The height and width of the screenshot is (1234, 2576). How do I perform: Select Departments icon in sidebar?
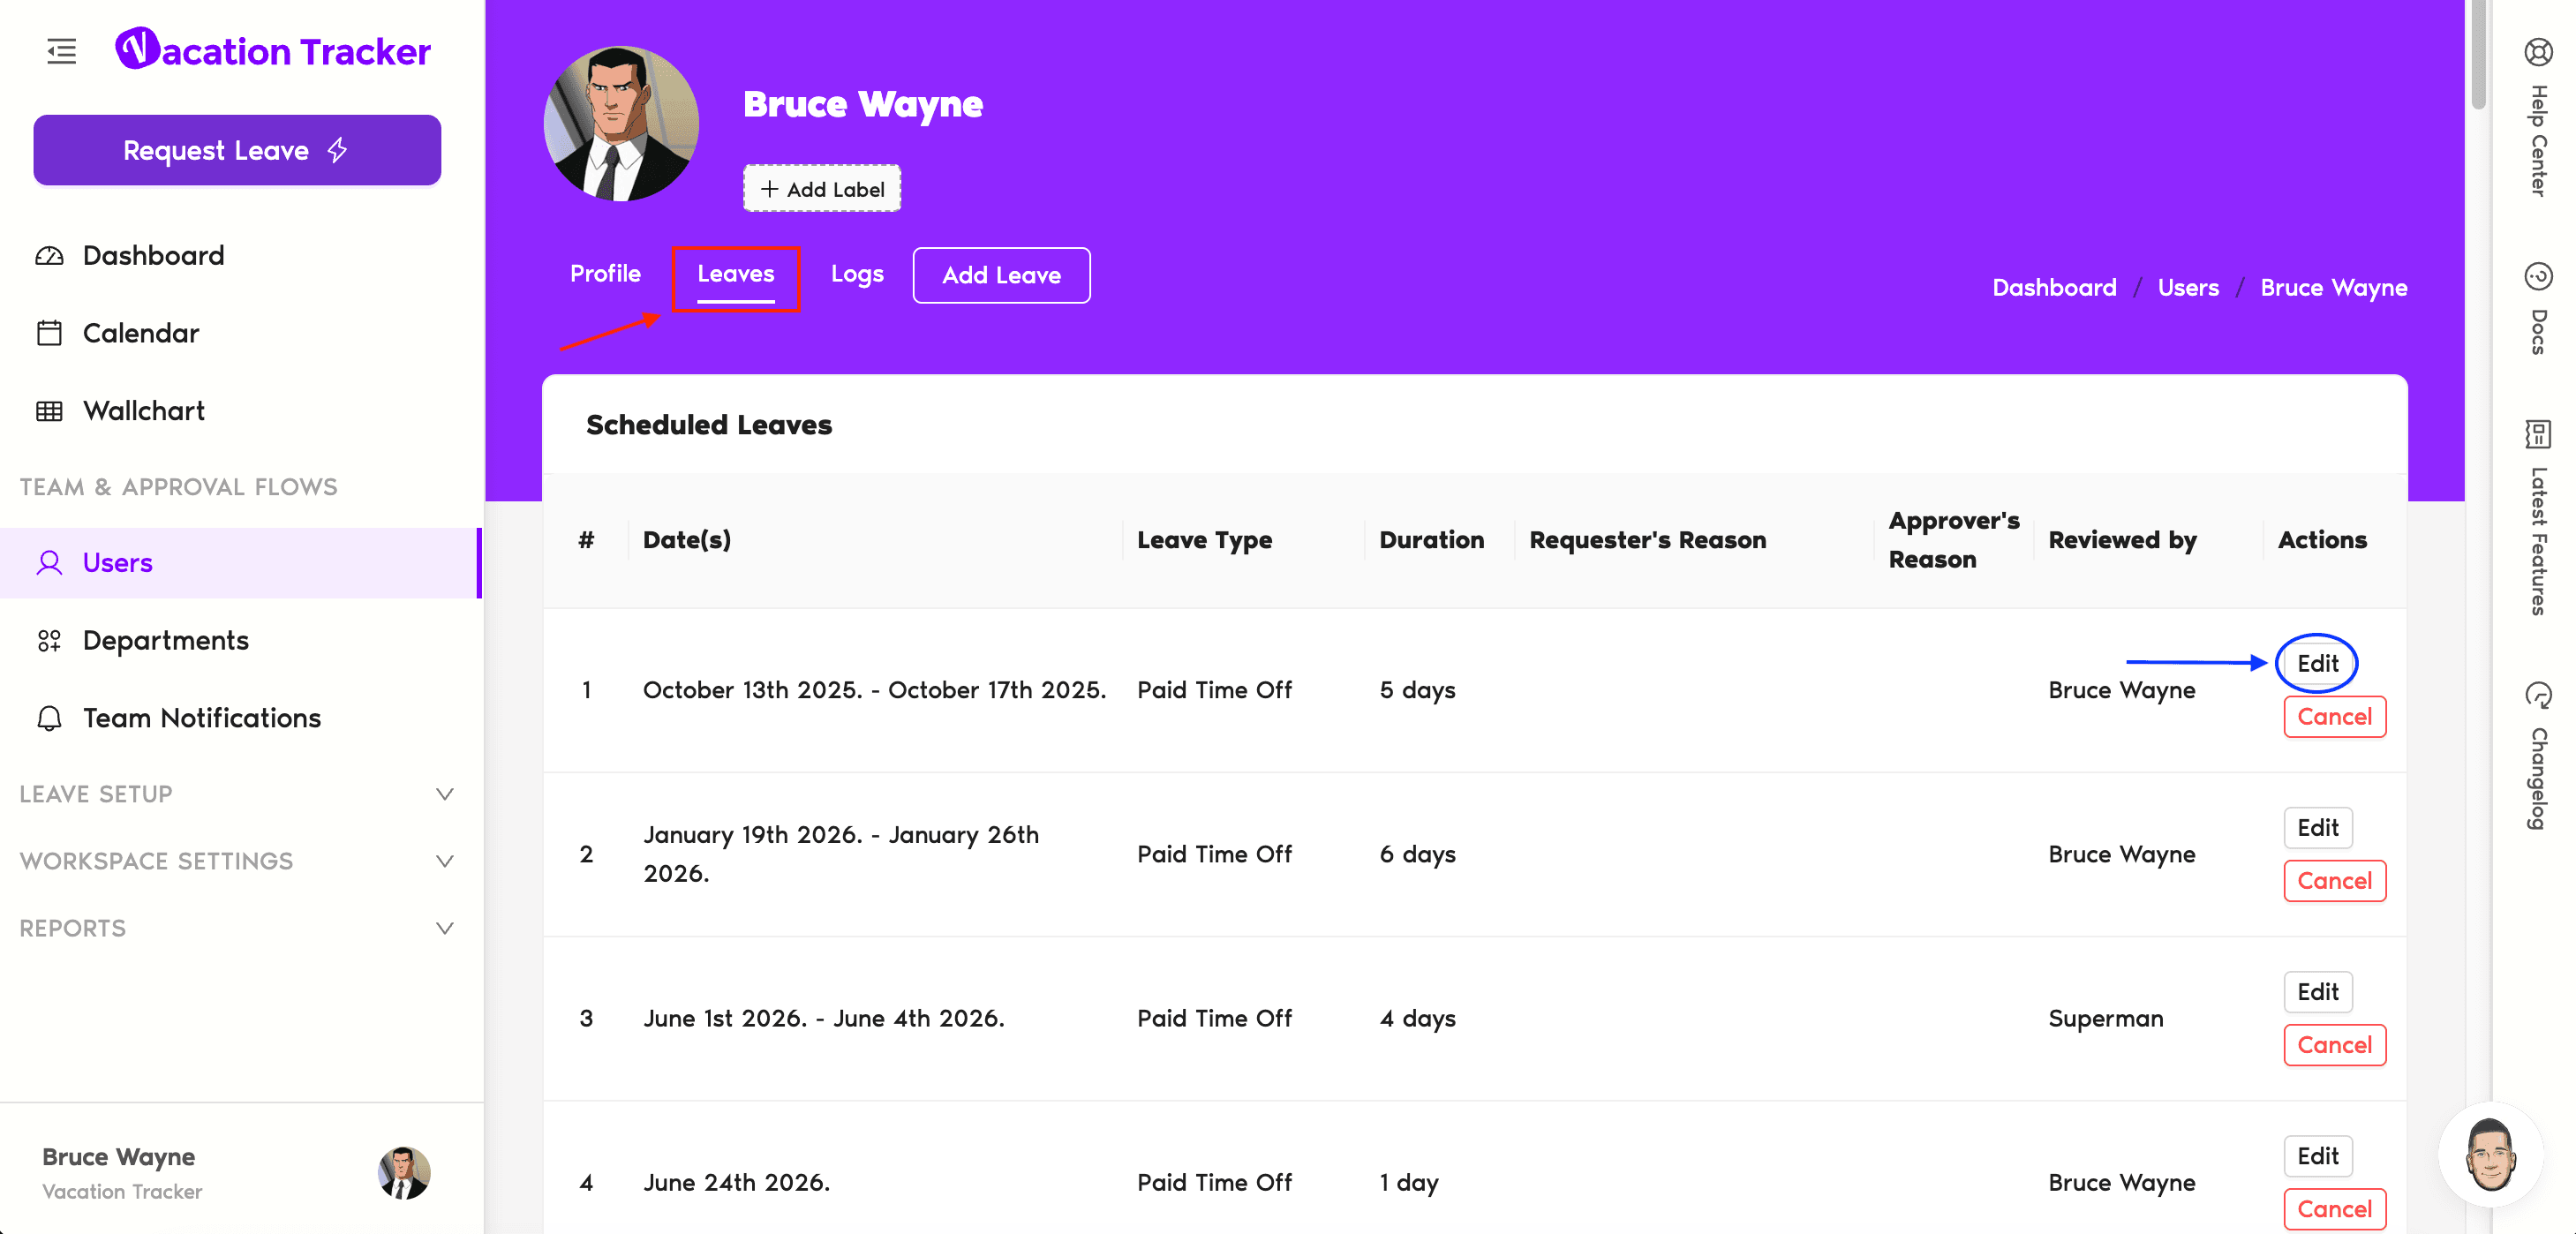[49, 641]
